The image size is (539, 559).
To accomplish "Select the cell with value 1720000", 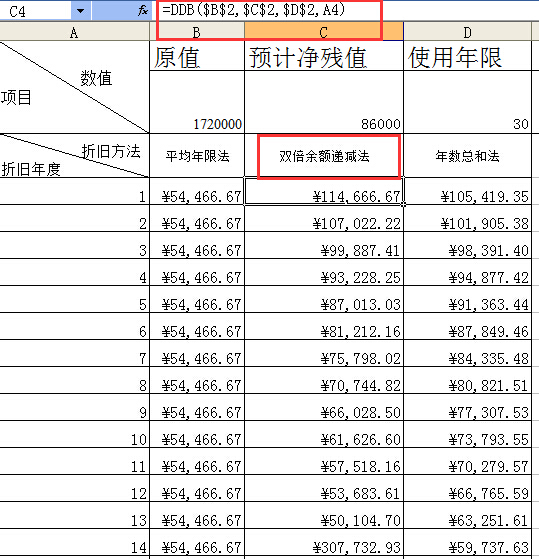I will [197, 102].
